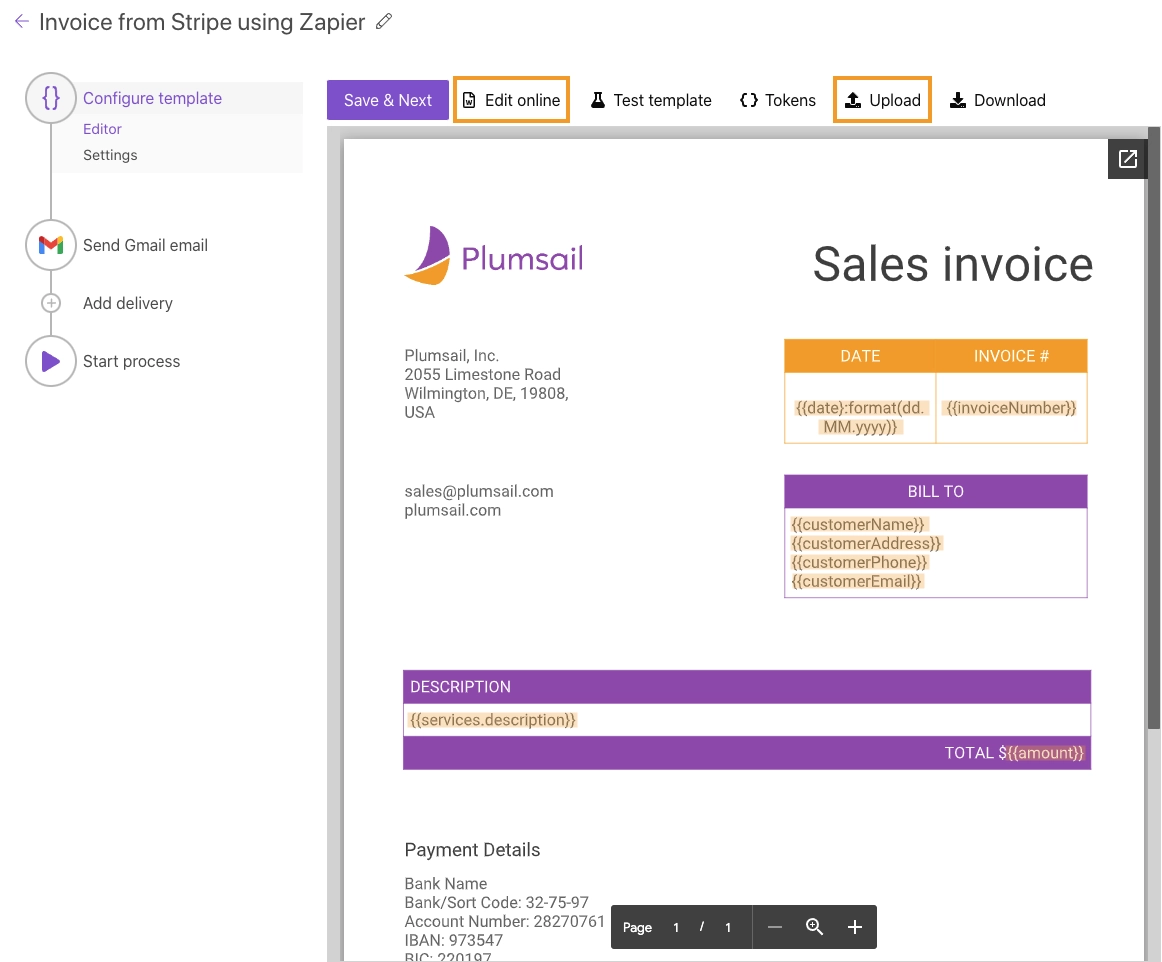Click Start process label
Viewport: 1162px width, 962px height.
(131, 361)
